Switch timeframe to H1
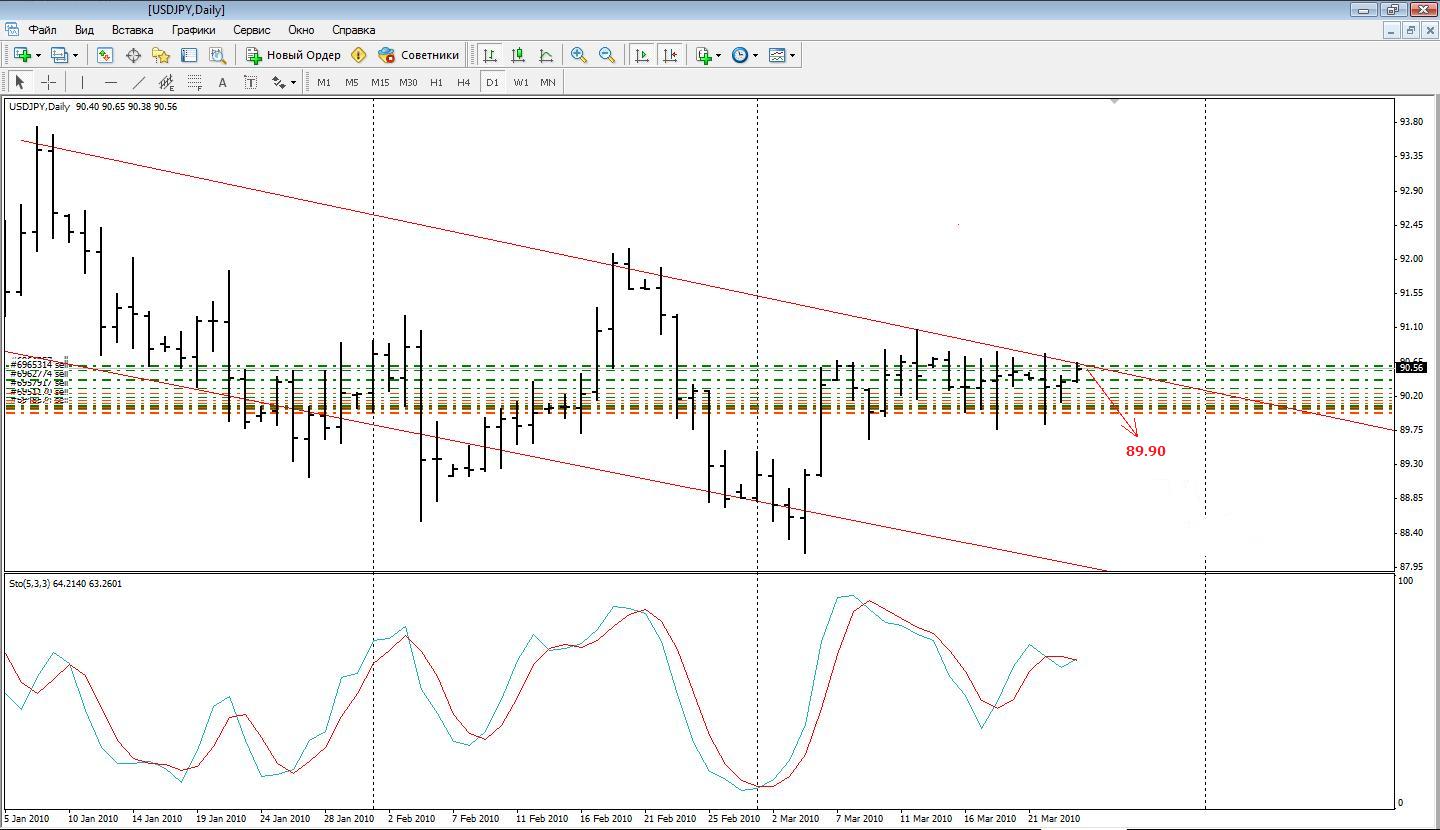The width and height of the screenshot is (1440, 830). (436, 82)
